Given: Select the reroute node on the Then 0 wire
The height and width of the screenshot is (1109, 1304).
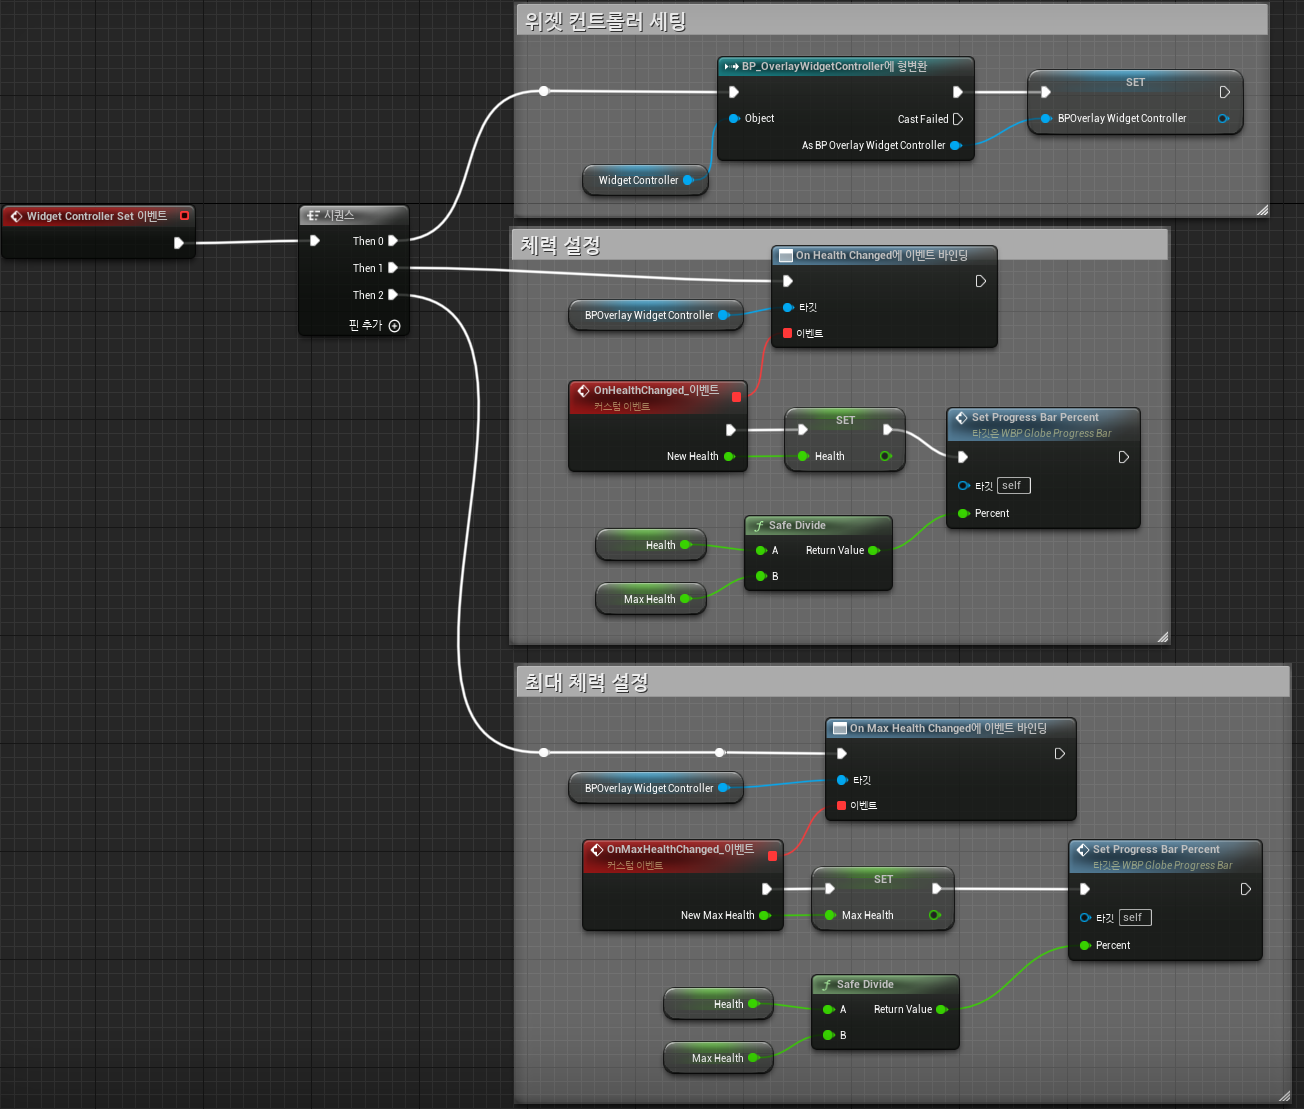Looking at the screenshot, I should [x=544, y=91].
